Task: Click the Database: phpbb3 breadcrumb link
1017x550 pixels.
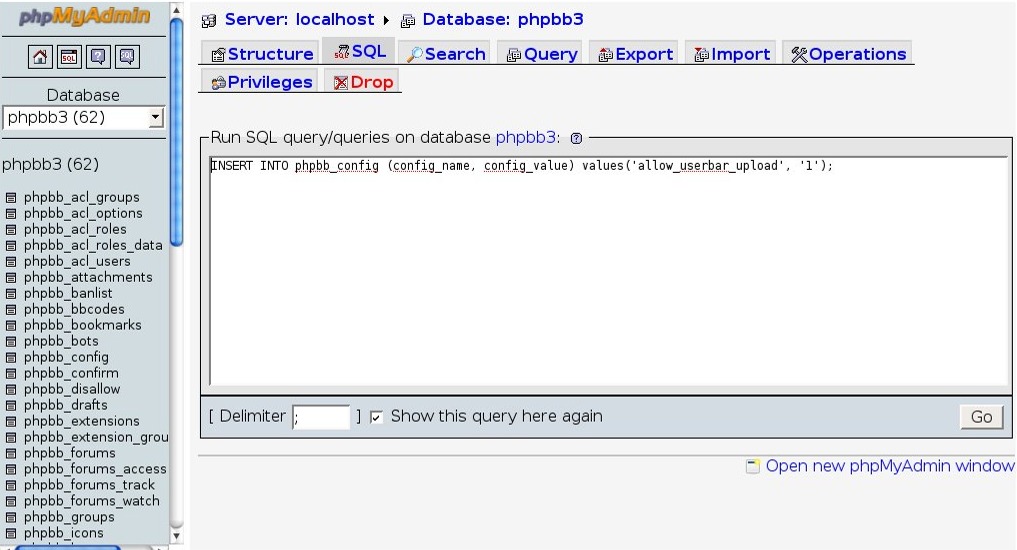Action: tap(503, 19)
